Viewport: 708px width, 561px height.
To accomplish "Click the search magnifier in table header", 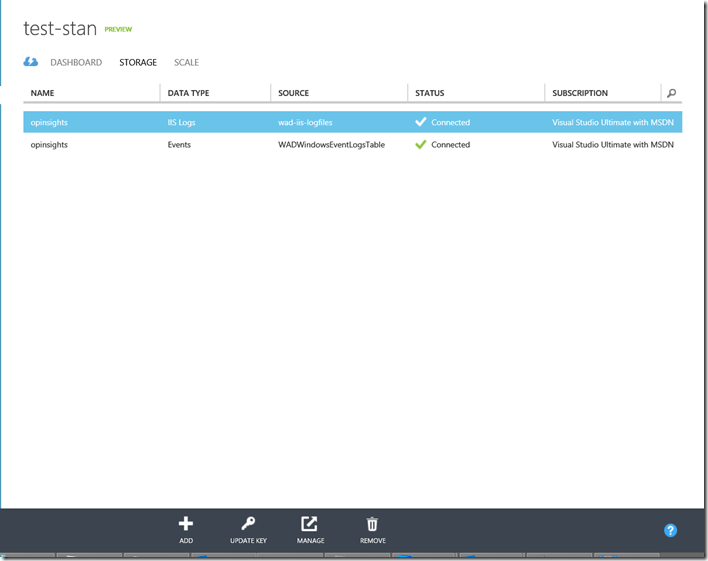I will 671,93.
